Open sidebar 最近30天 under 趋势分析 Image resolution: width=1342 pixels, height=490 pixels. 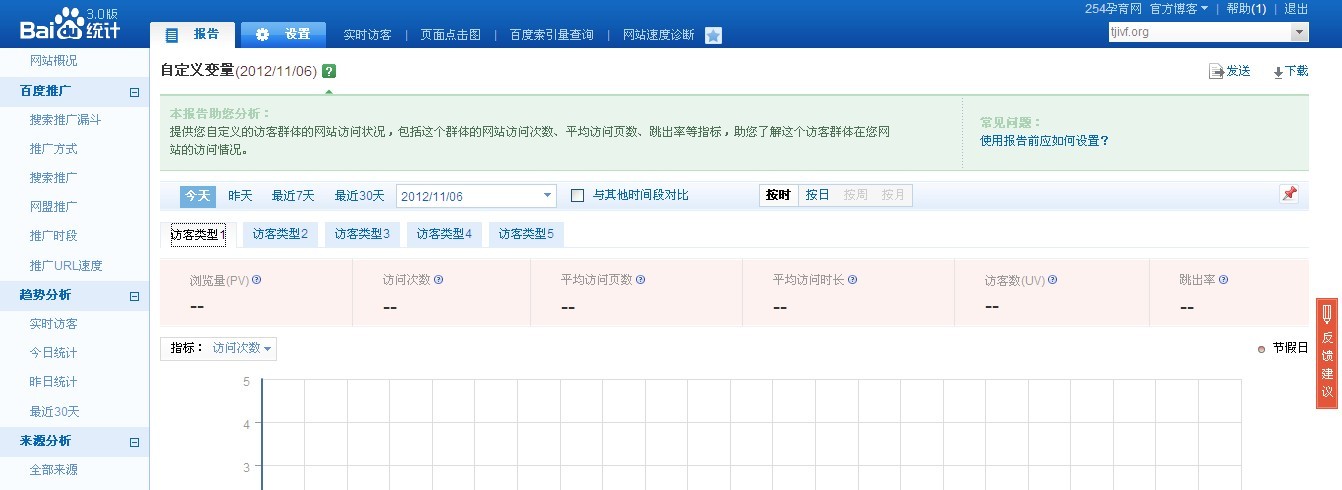(54, 412)
